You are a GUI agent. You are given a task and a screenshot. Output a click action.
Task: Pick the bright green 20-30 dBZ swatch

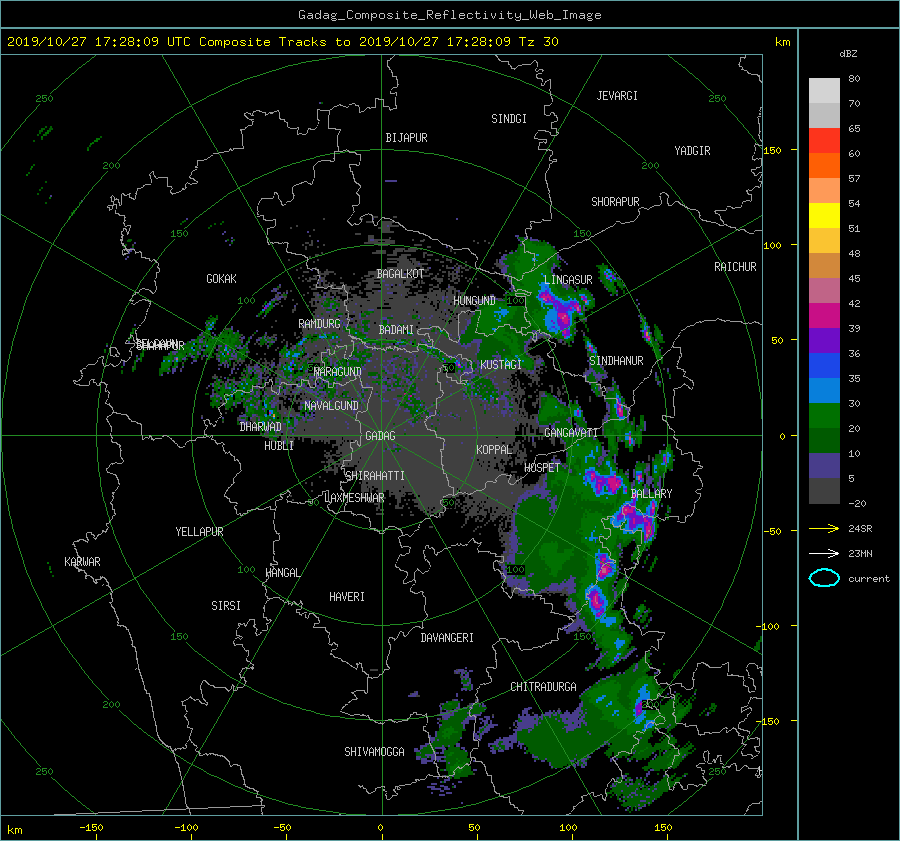824,416
